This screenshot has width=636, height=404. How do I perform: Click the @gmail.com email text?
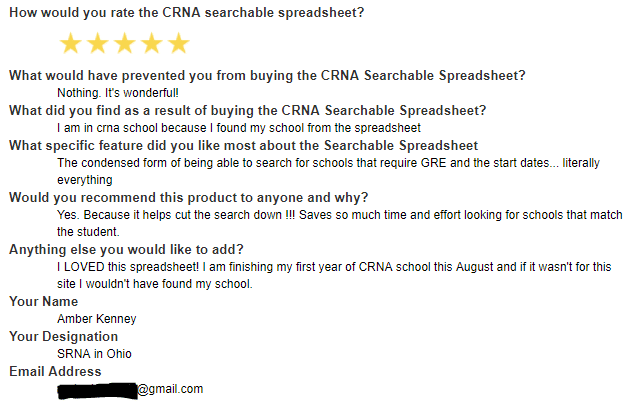click(170, 389)
